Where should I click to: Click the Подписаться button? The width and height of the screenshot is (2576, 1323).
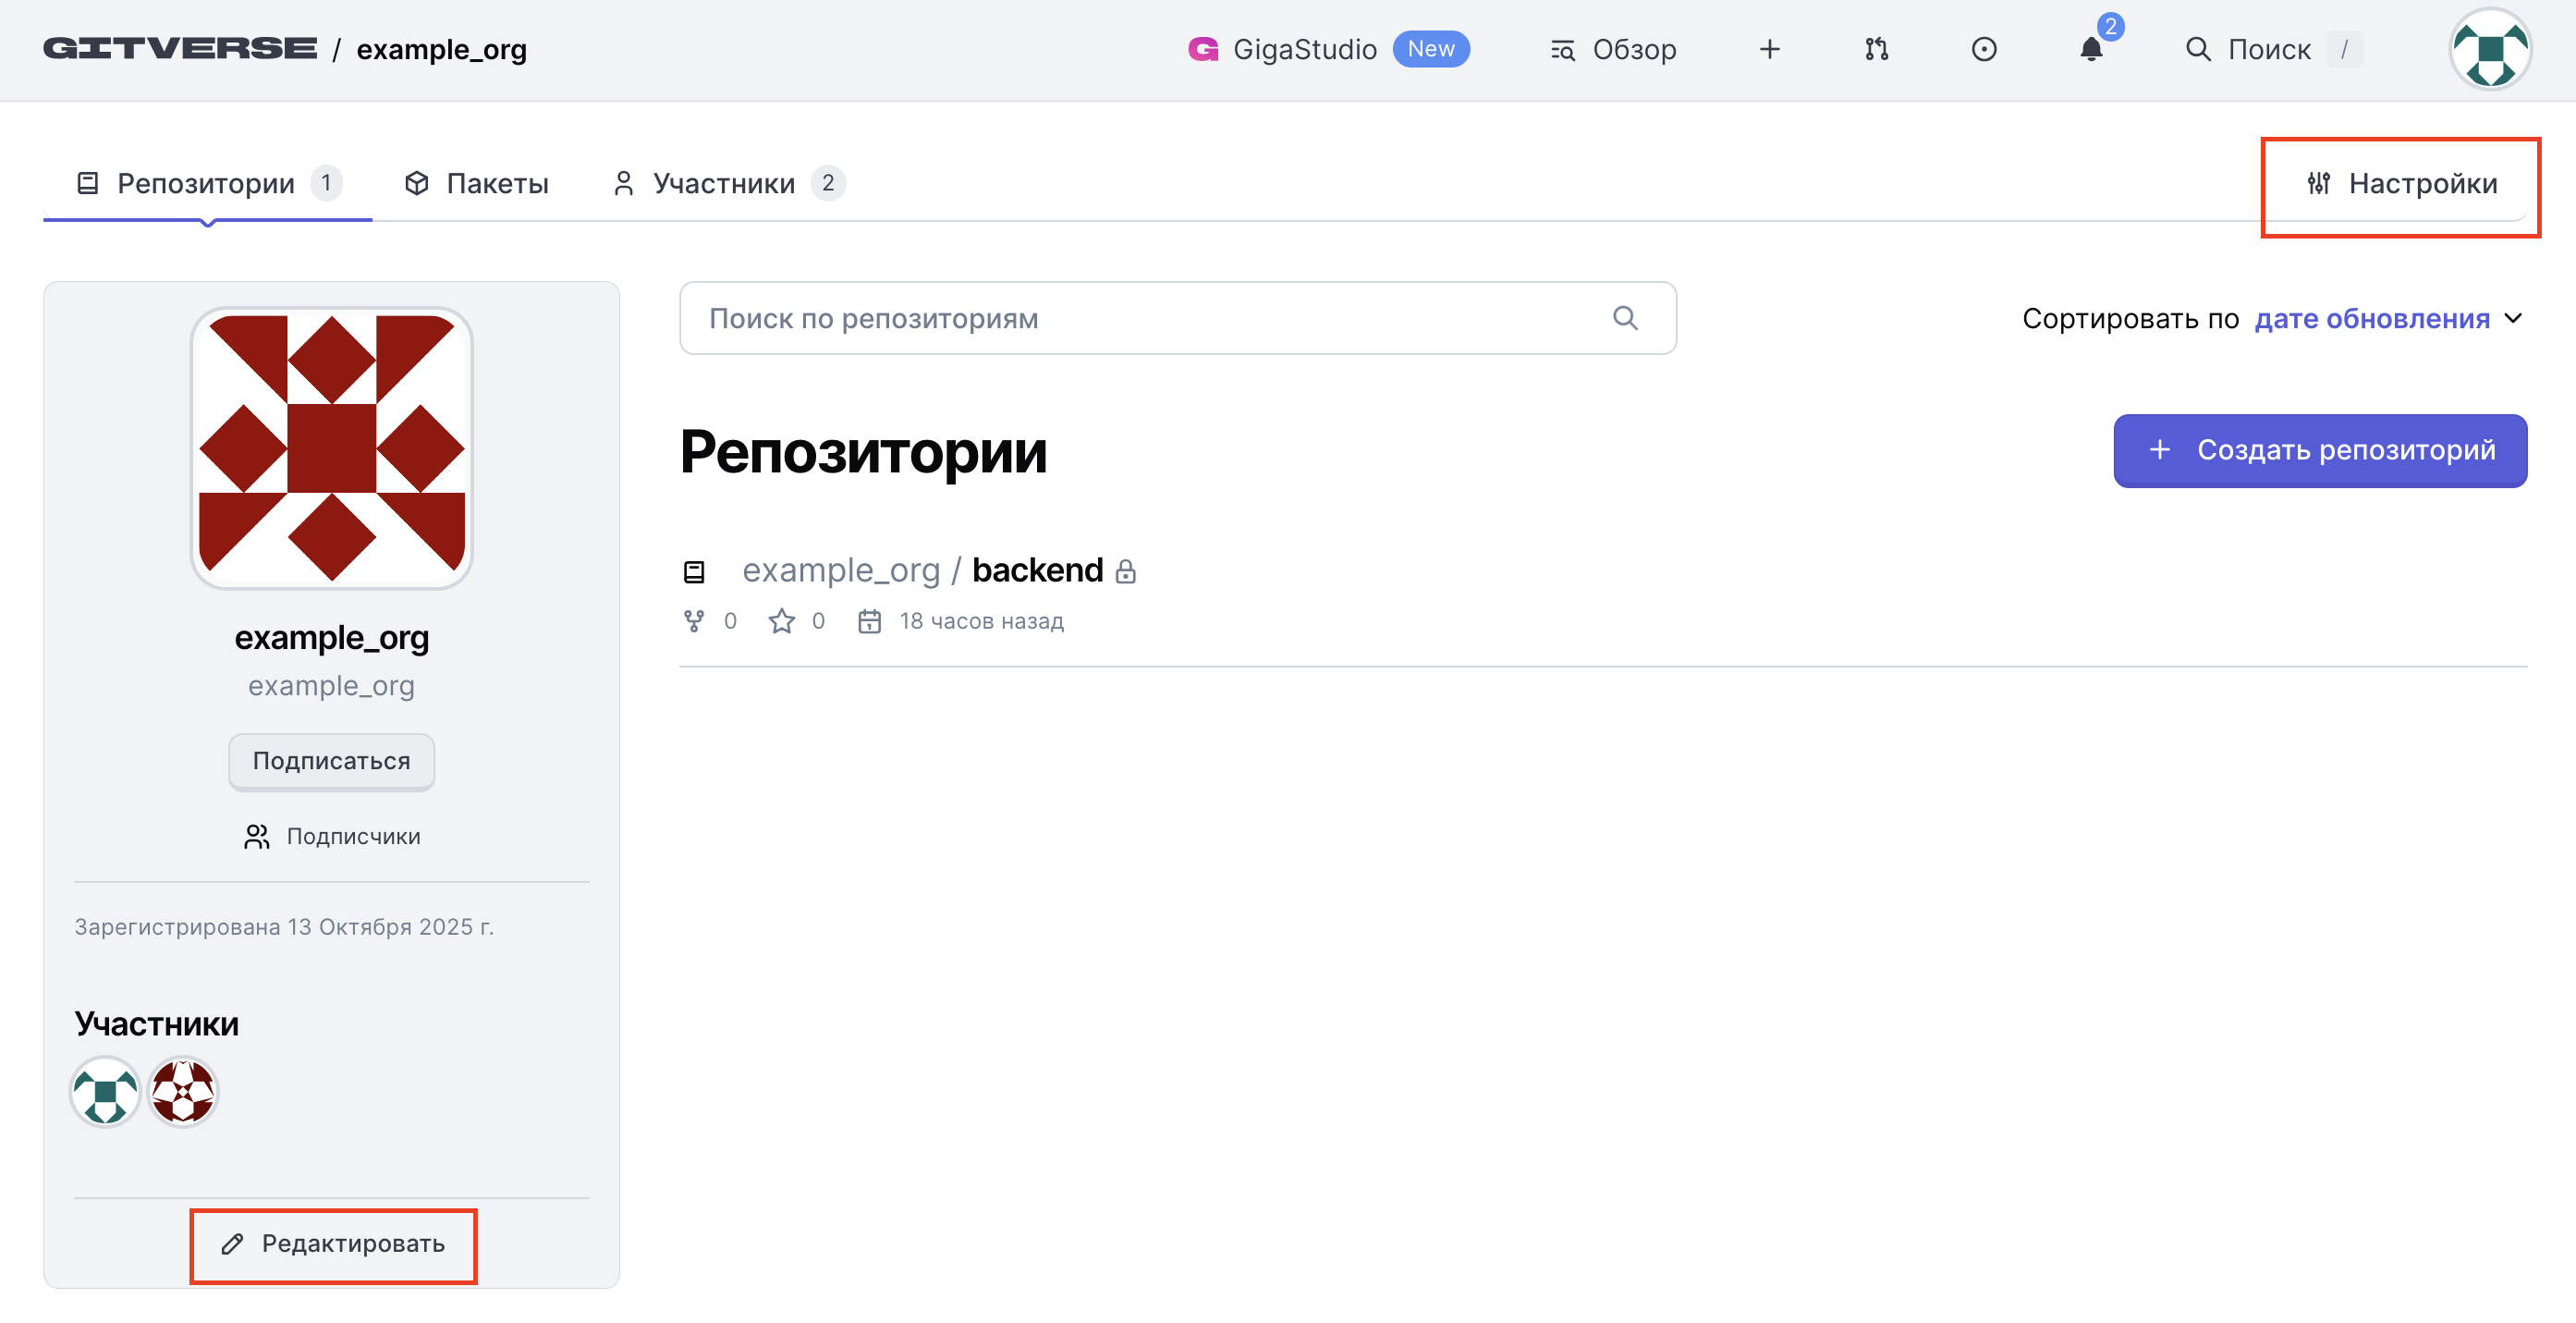pos(331,761)
